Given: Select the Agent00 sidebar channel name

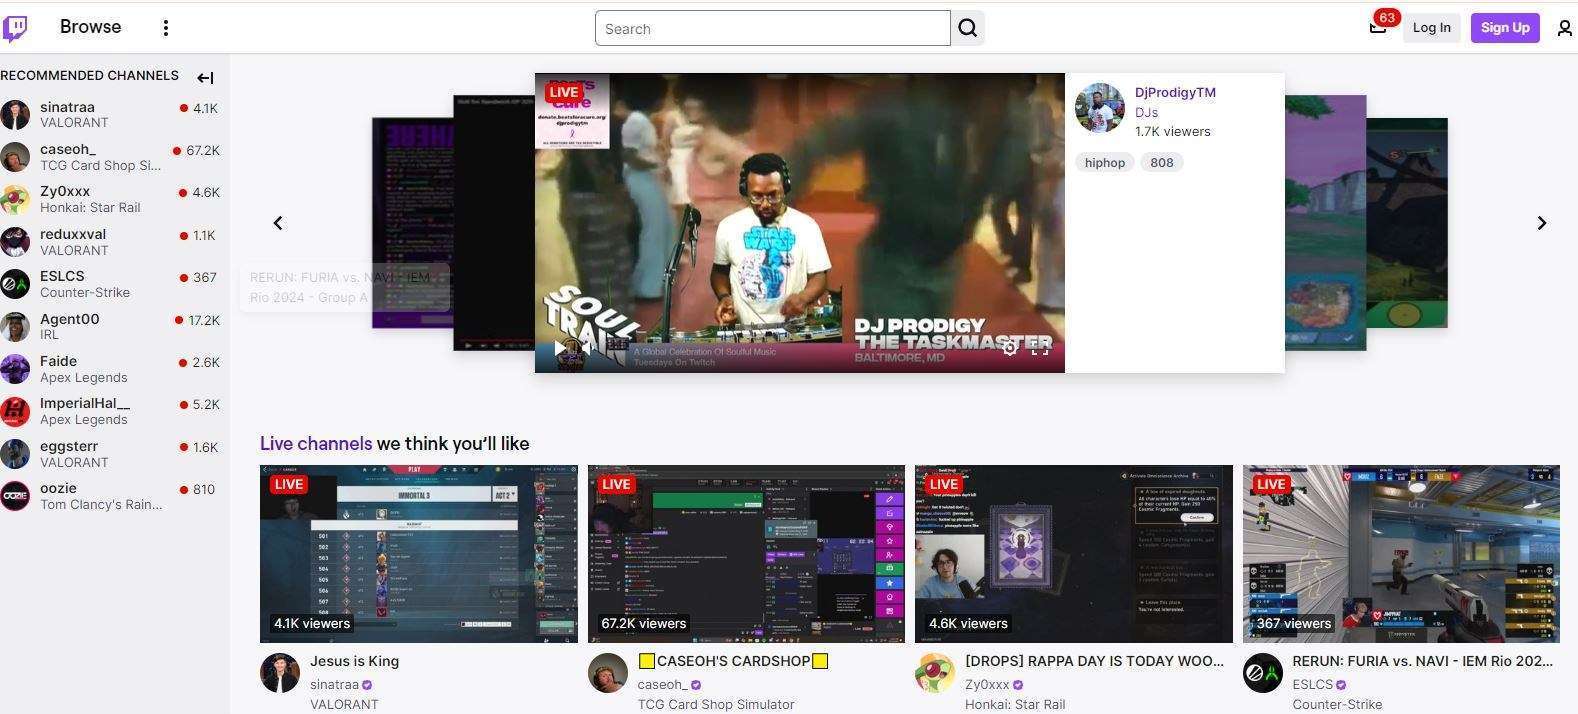Looking at the screenshot, I should pos(69,319).
